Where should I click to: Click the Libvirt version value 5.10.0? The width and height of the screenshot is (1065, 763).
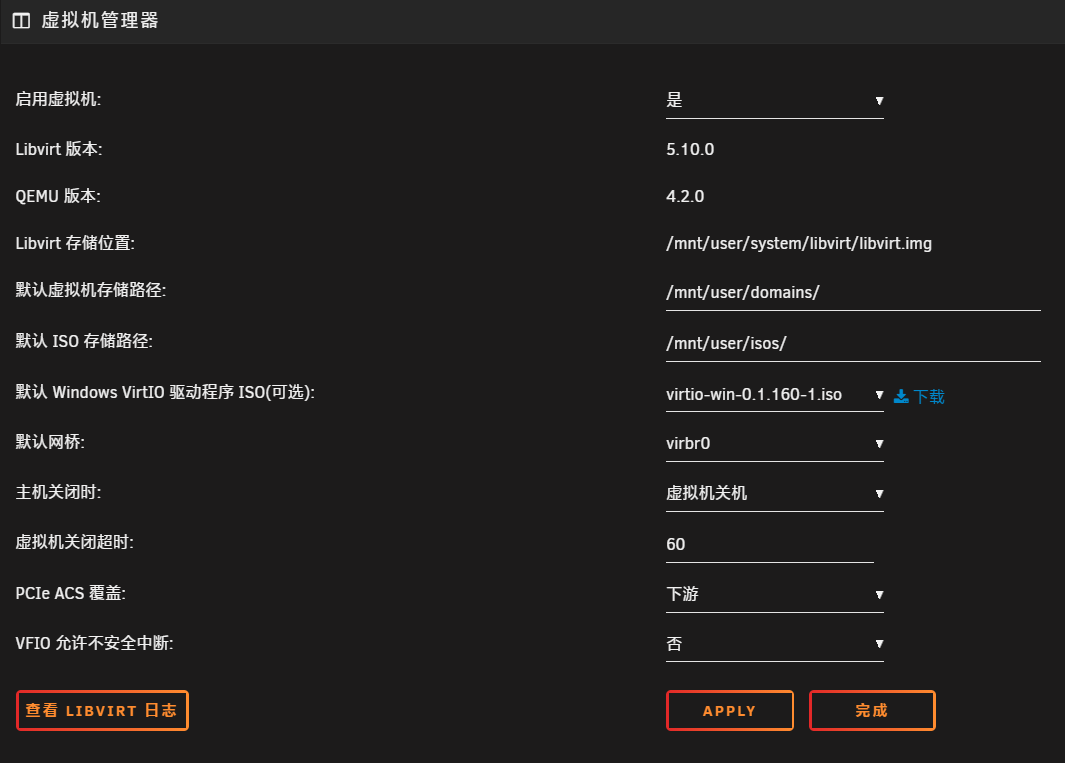[x=690, y=149]
